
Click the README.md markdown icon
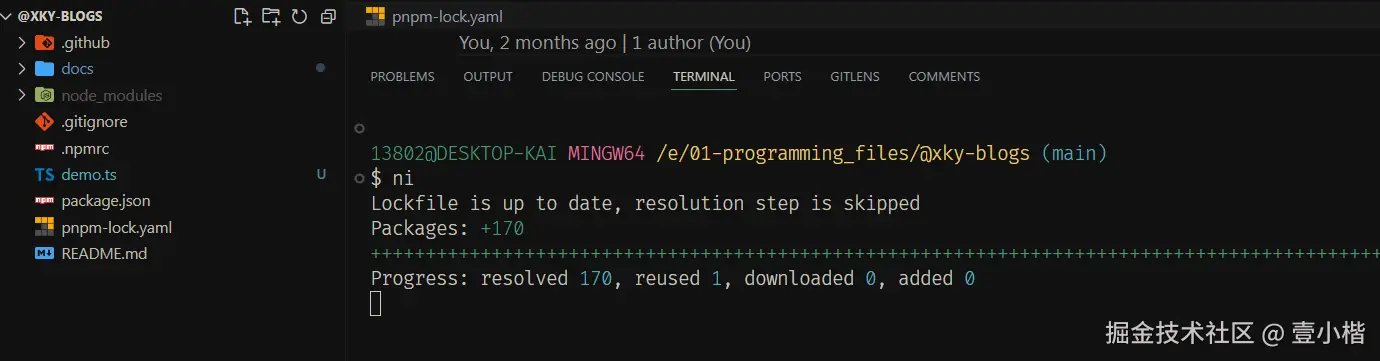44,254
